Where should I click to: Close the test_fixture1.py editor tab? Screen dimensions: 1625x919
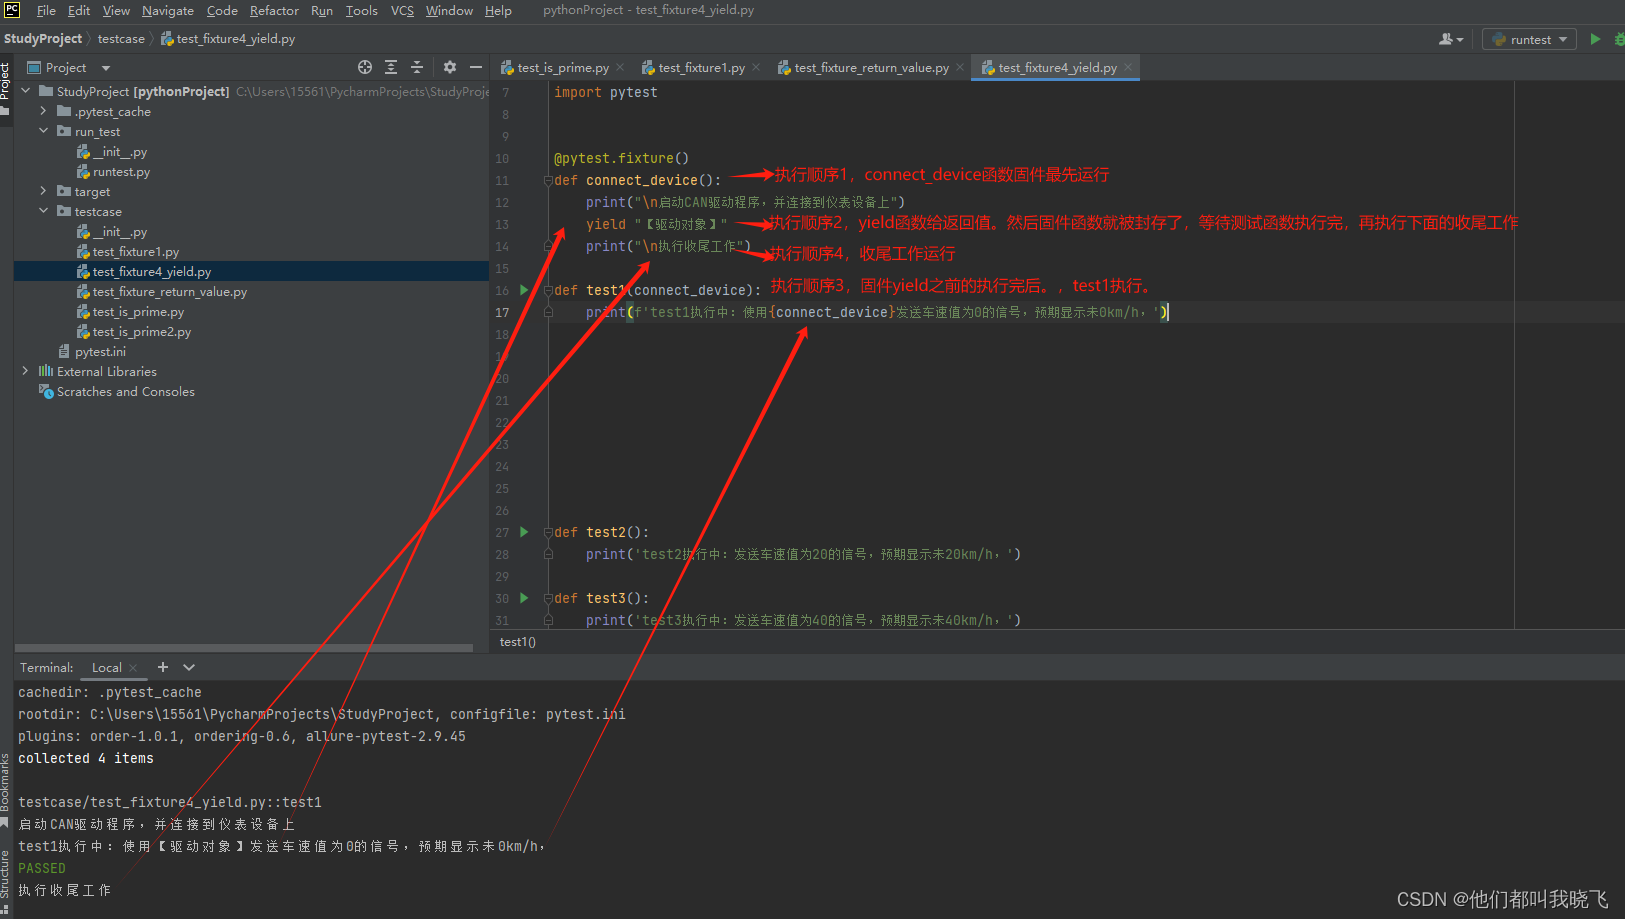[x=756, y=67]
